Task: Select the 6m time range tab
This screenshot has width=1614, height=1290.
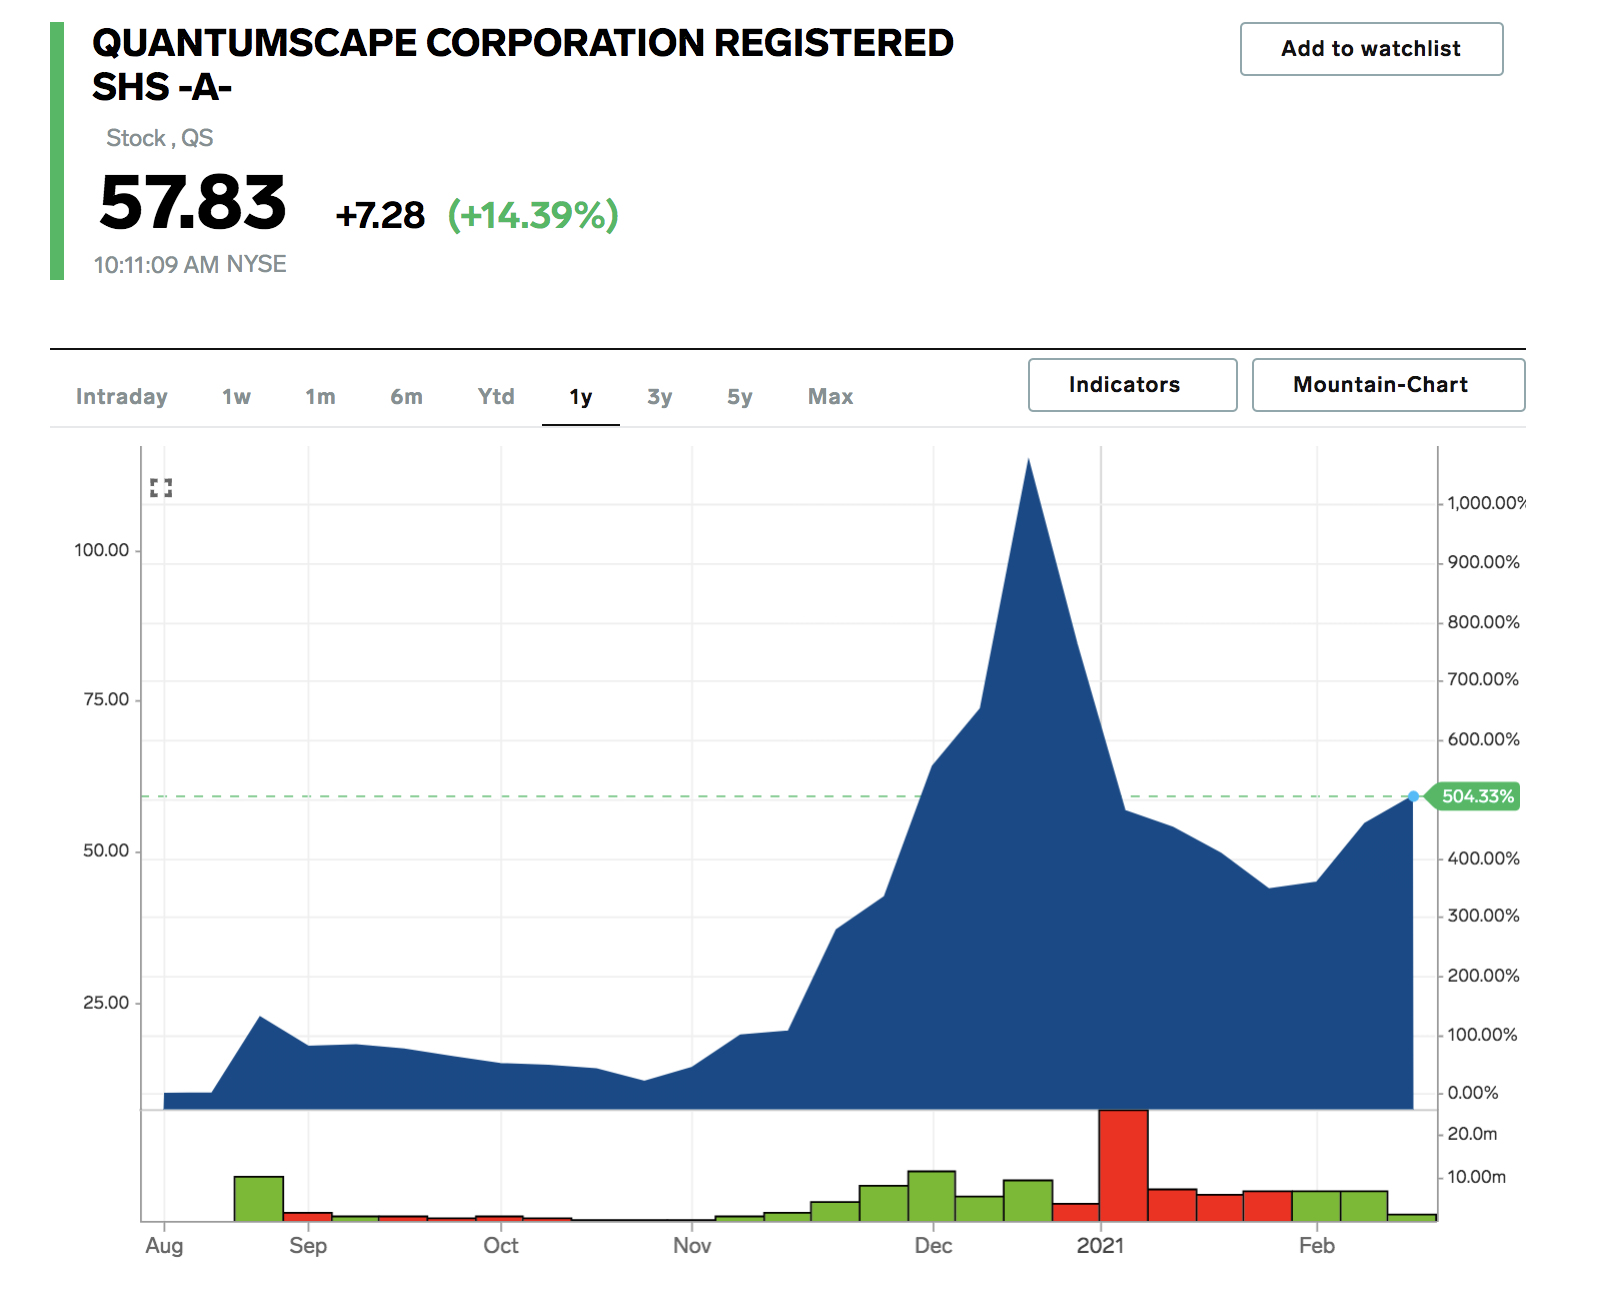Action: (x=406, y=397)
